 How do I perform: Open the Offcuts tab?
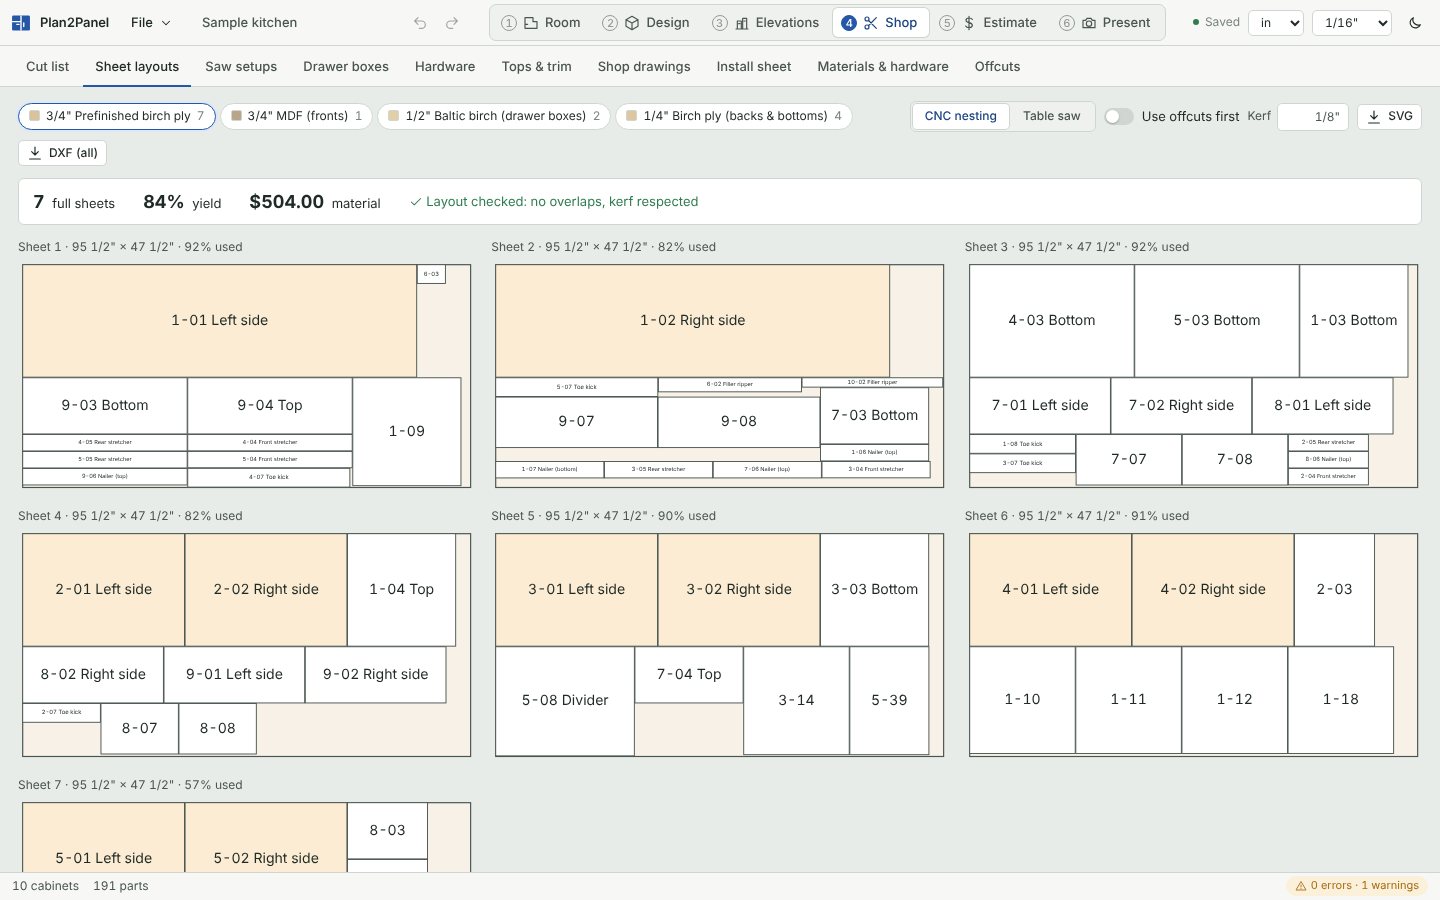point(998,67)
